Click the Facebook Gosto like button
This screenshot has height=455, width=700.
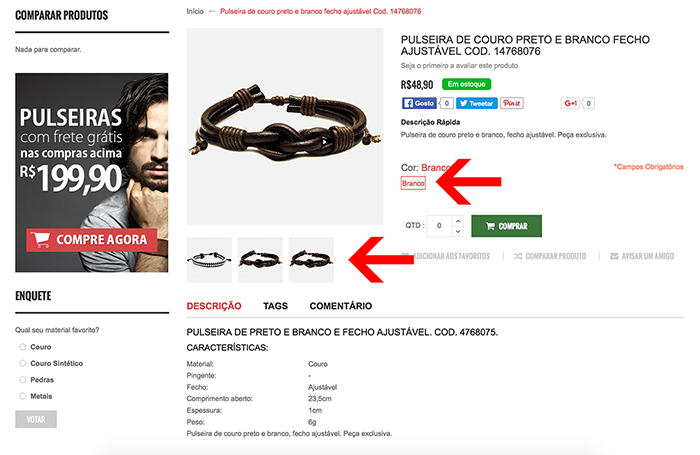419,103
